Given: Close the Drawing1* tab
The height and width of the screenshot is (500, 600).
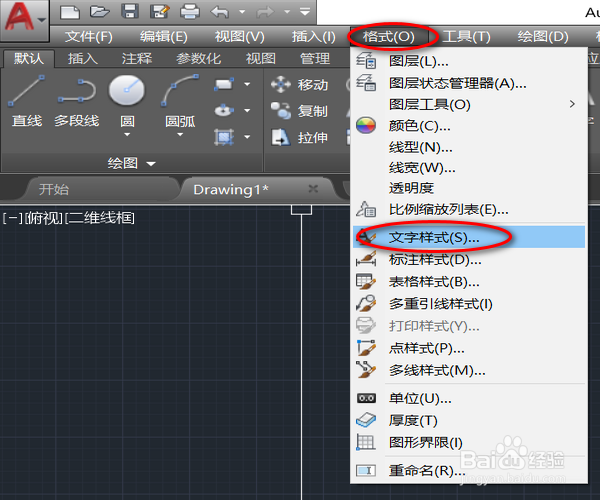Looking at the screenshot, I should tap(313, 189).
